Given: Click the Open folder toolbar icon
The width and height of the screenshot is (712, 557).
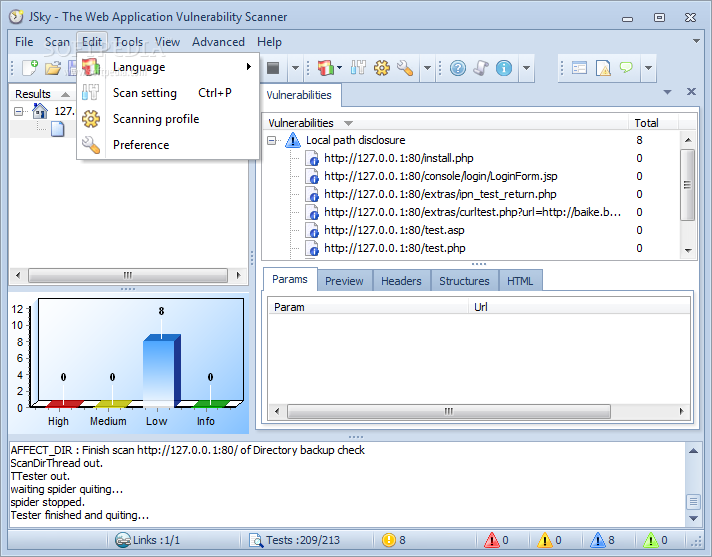Looking at the screenshot, I should 53,68.
